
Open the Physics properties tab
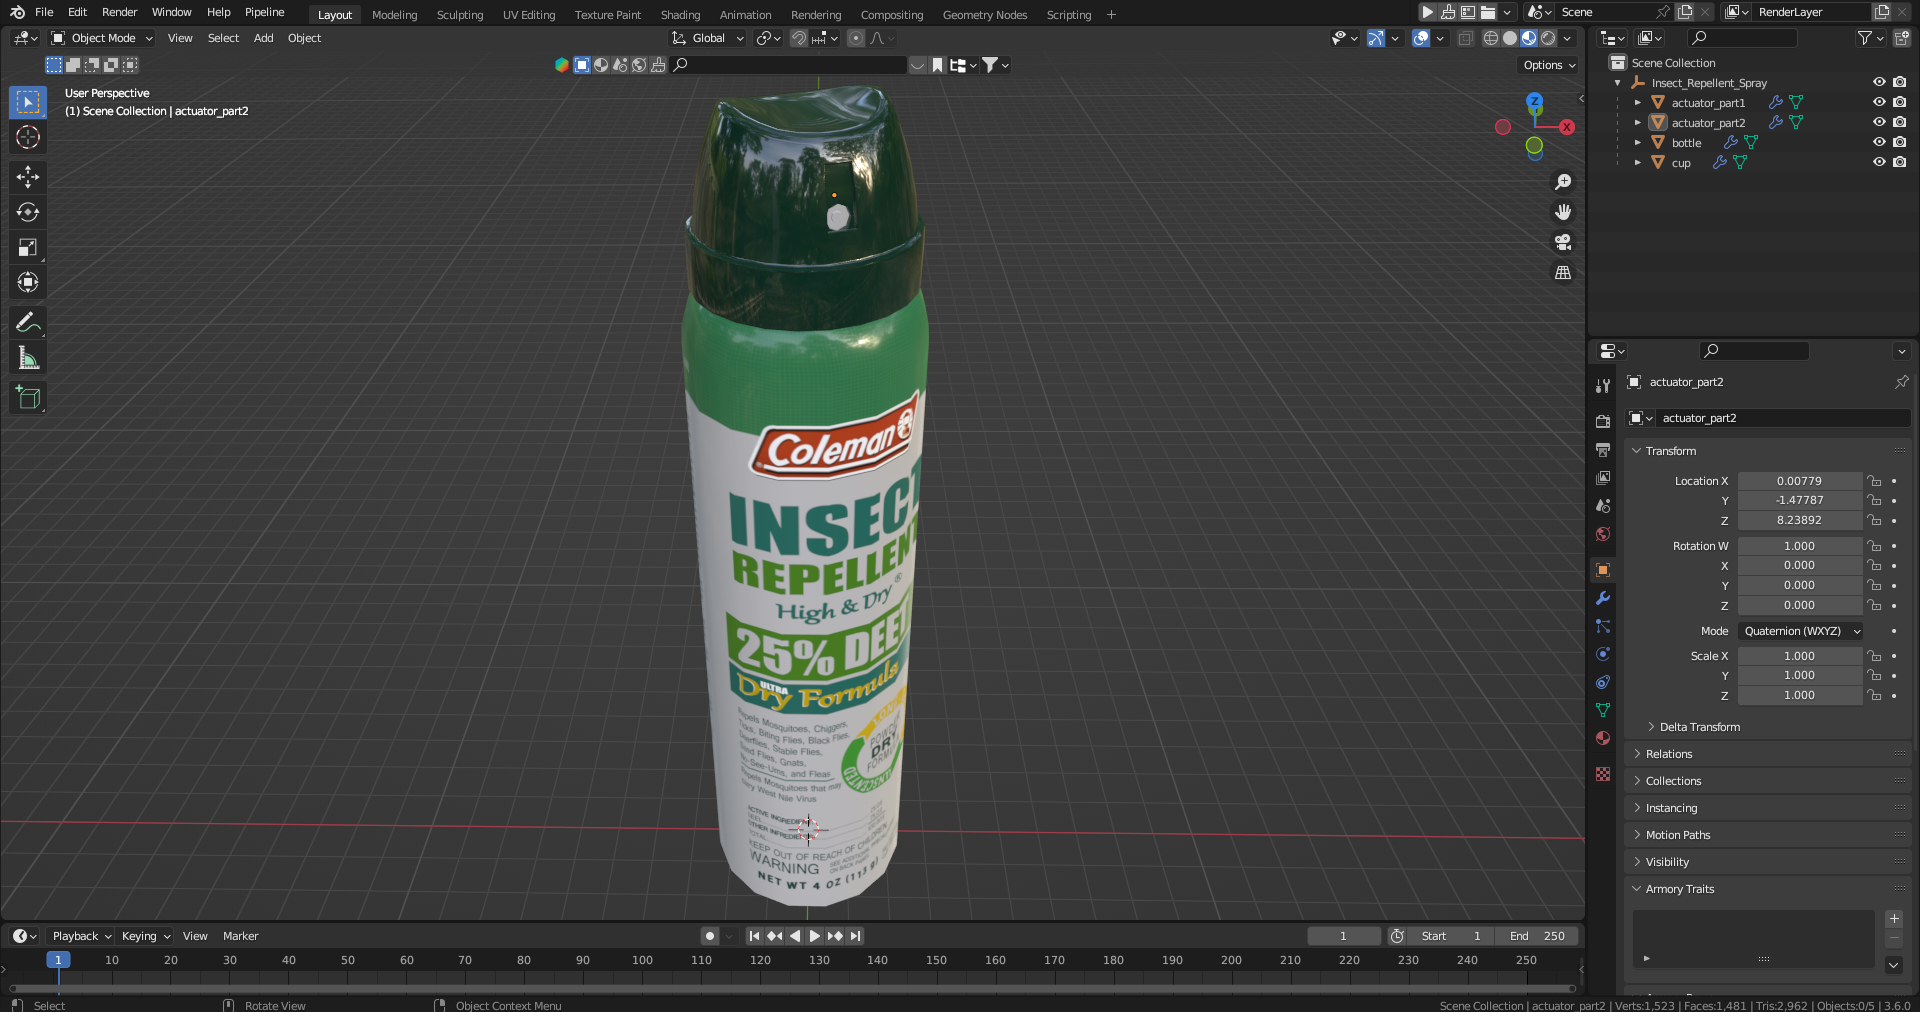click(1603, 654)
